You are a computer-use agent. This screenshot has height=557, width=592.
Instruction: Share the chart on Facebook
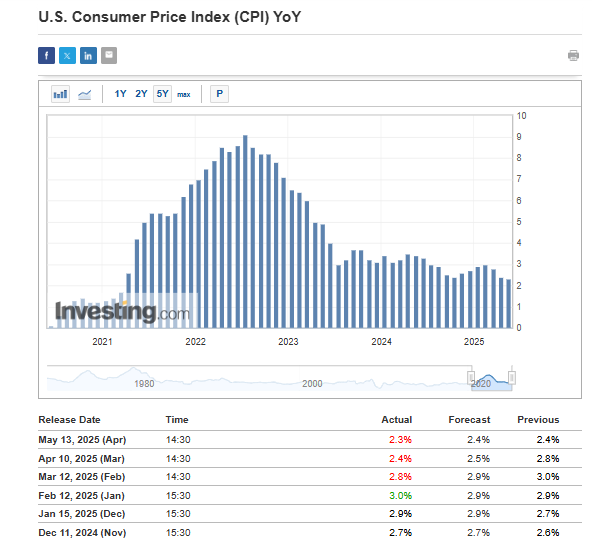point(46,56)
